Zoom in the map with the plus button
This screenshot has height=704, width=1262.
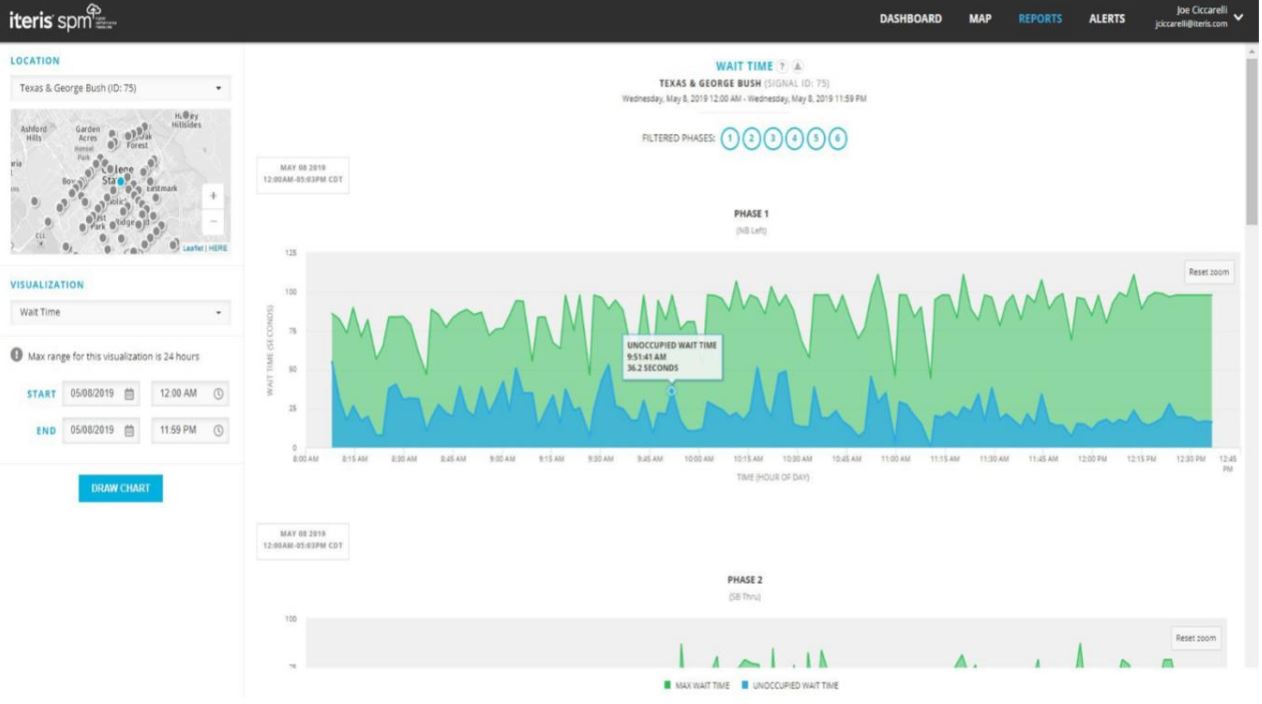coord(214,195)
